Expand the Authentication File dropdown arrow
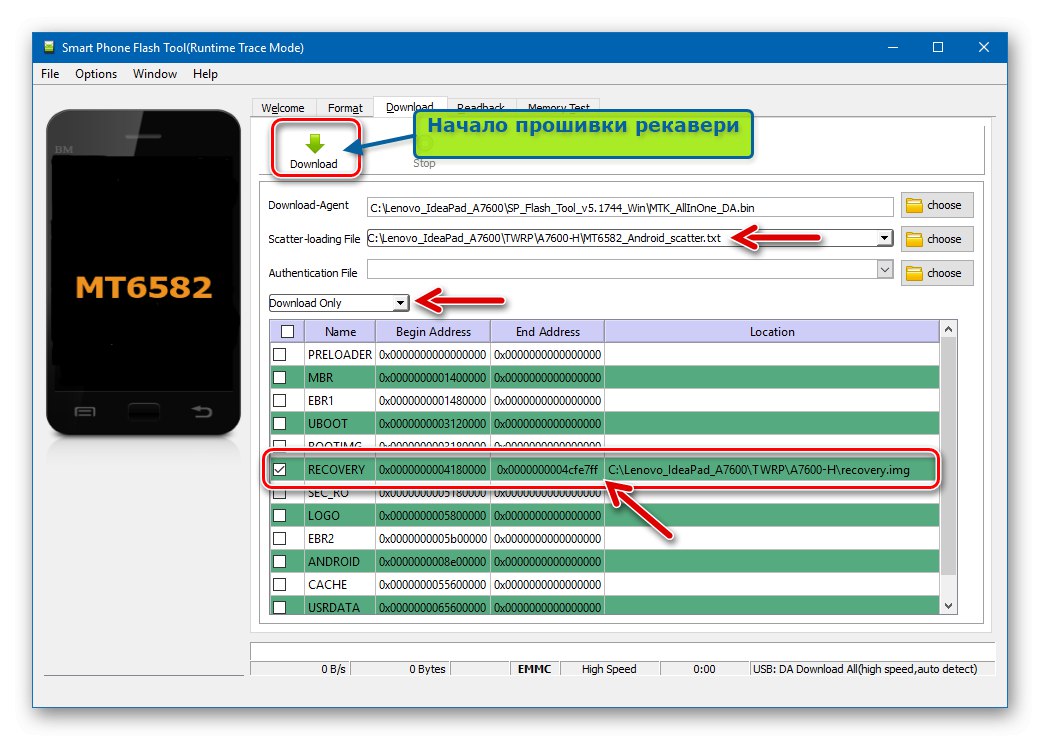 (884, 270)
